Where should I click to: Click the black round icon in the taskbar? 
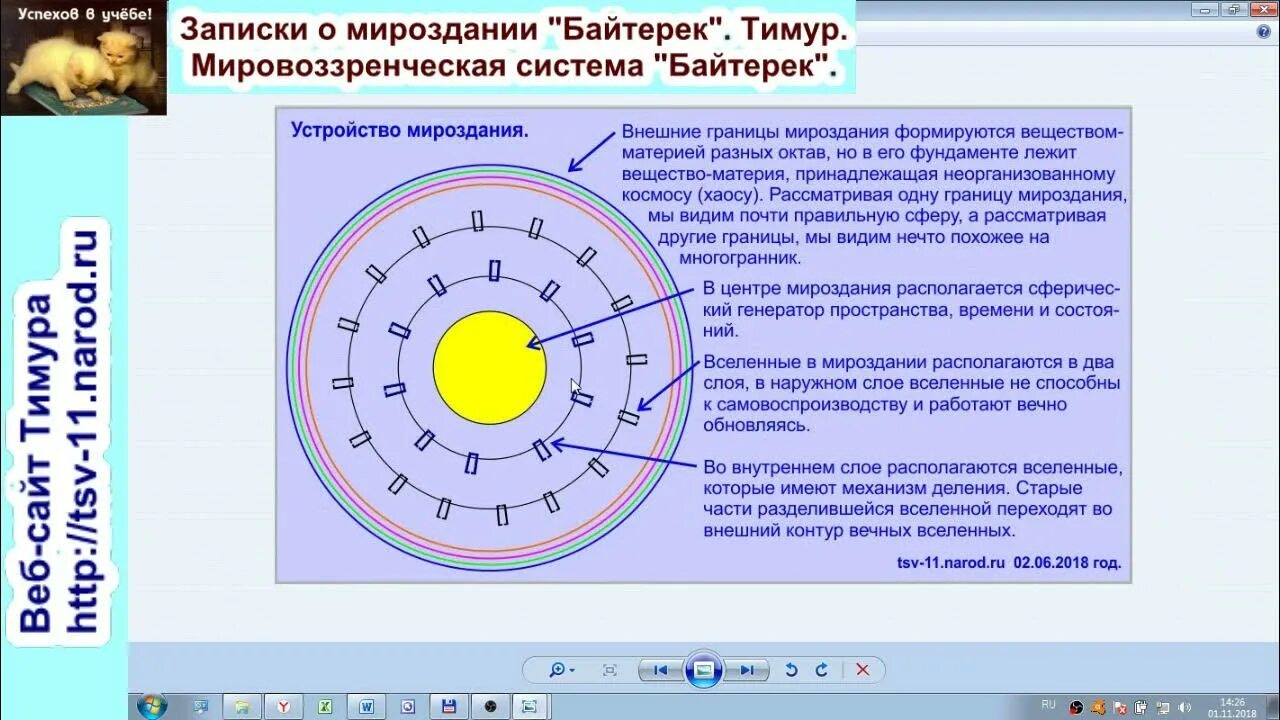[490, 706]
